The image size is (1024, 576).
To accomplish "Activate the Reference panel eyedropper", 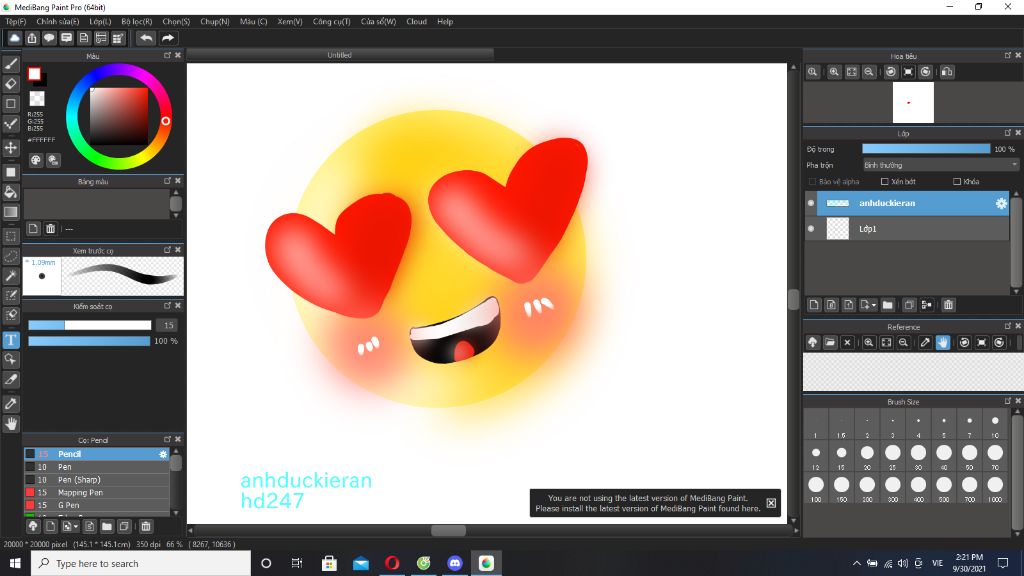I will [x=925, y=342].
